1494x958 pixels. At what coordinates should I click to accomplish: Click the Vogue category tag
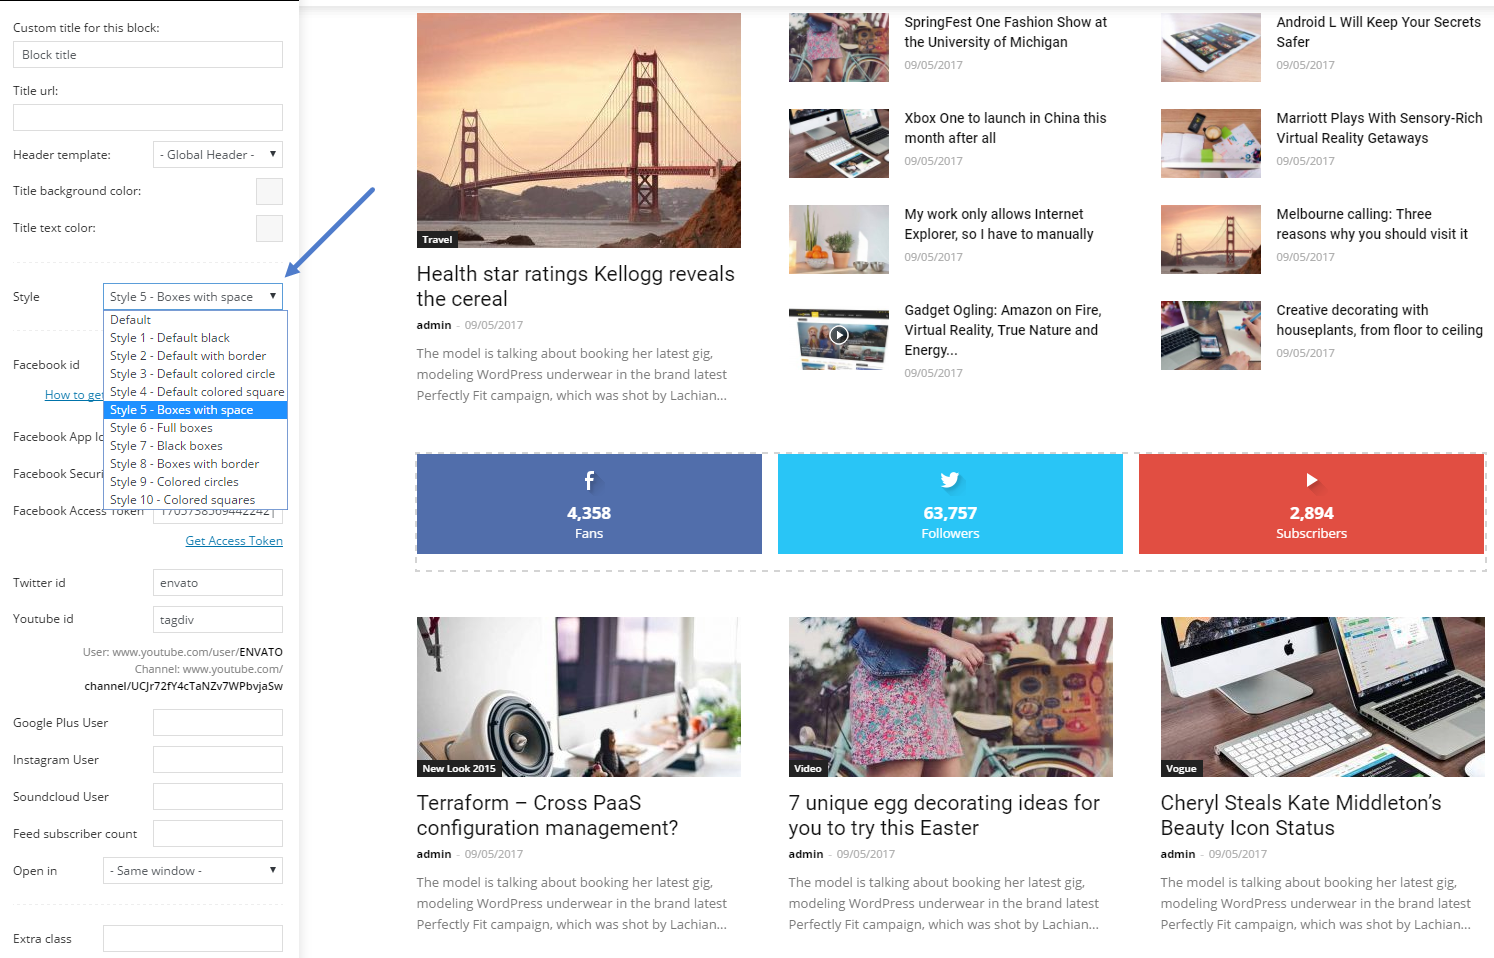point(1181,769)
